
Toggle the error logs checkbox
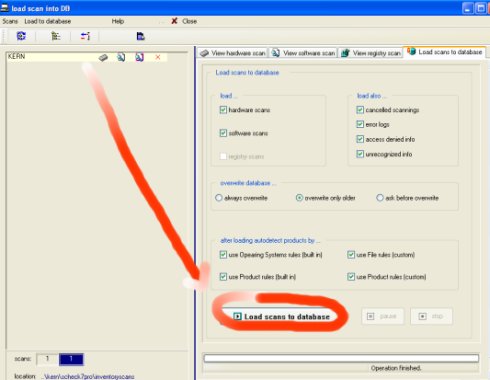point(360,124)
